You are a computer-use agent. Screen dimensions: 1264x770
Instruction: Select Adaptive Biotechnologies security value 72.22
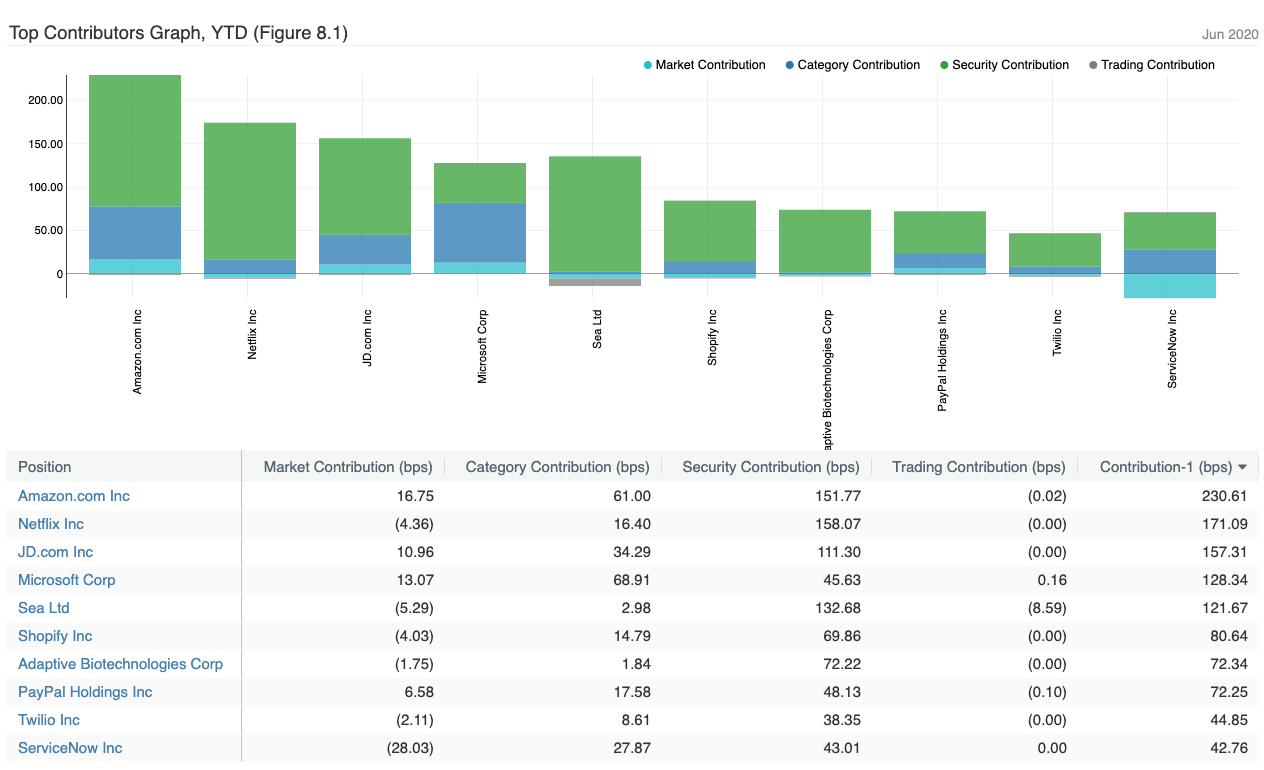coord(840,664)
